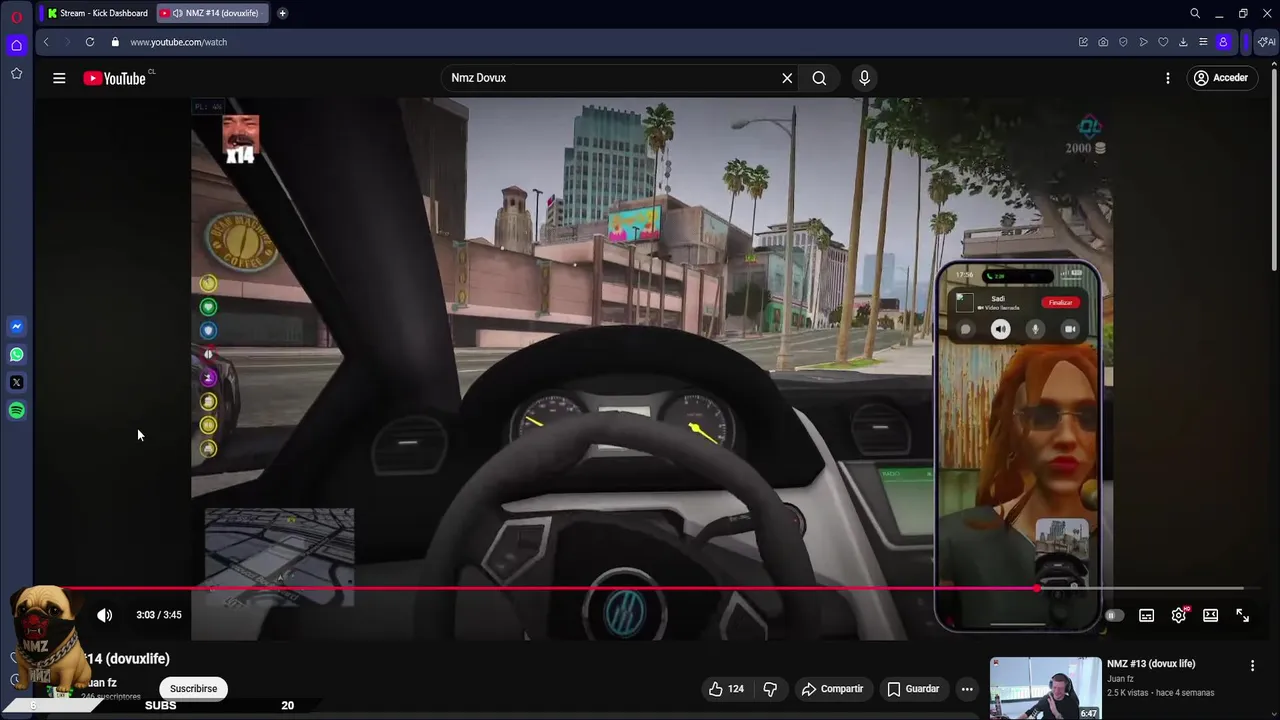Open WhatsApp in the Opera sidebar
This screenshot has width=1280, height=720.
point(16,354)
